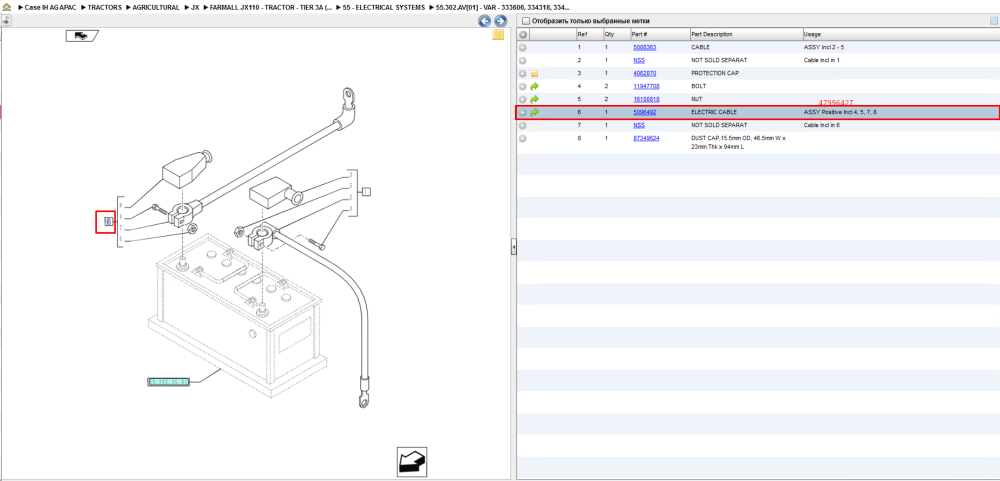The height and width of the screenshot is (481, 1000).
Task: Collapse the parts list panel with the splitter arrow
Action: [x=513, y=248]
